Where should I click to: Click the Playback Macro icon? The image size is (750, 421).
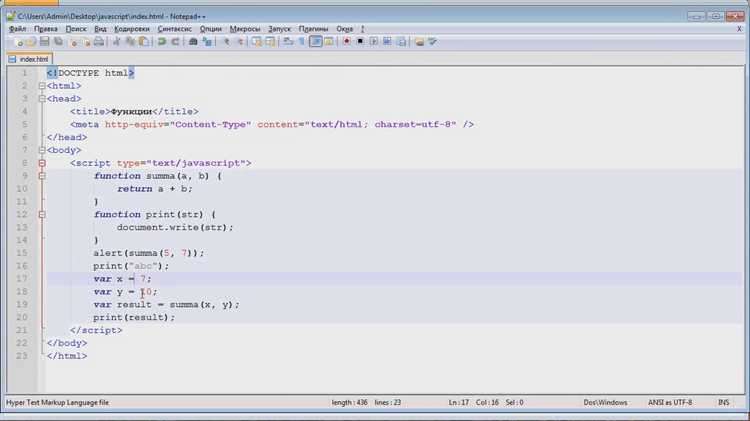pyautogui.click(x=374, y=42)
